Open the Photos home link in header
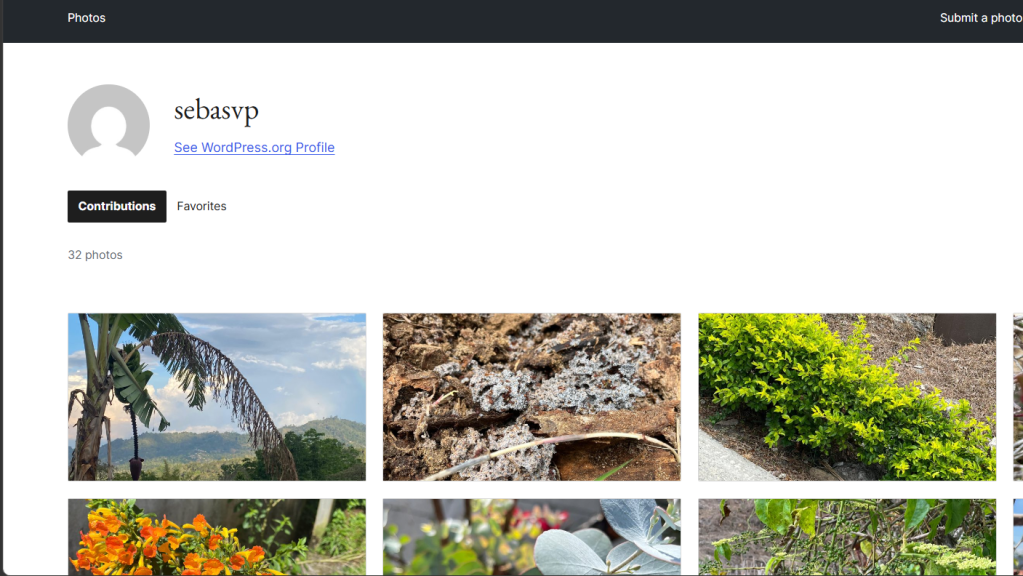The width and height of the screenshot is (1023, 576). [x=86, y=18]
